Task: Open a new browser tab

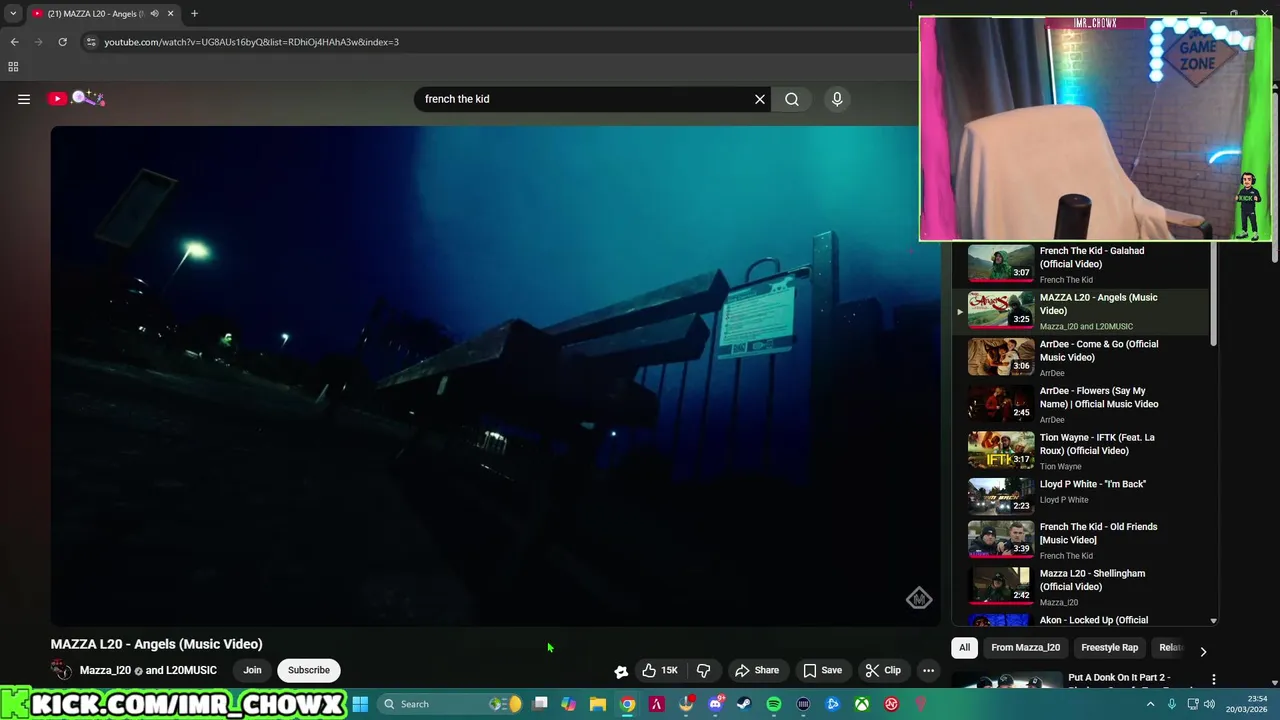Action: click(x=194, y=14)
